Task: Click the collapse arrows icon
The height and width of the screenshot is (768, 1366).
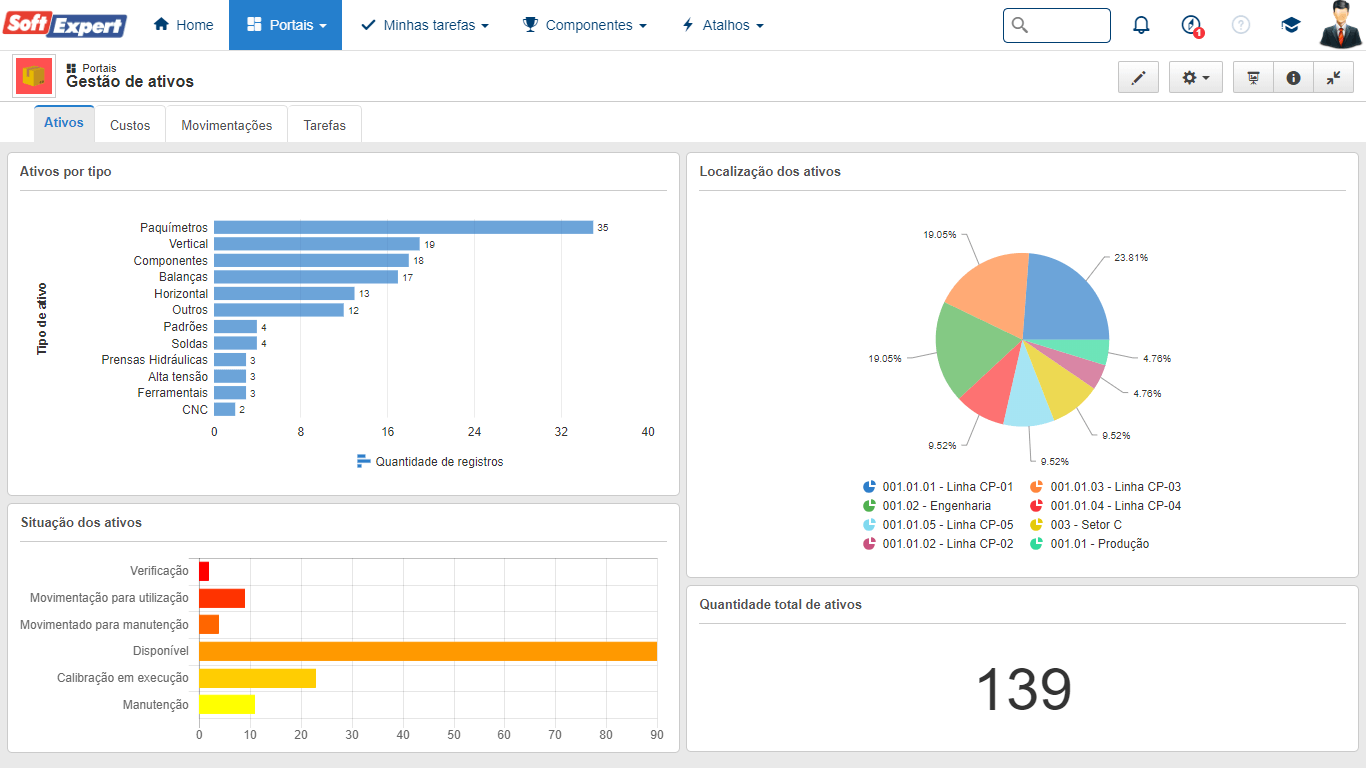Action: point(1333,77)
